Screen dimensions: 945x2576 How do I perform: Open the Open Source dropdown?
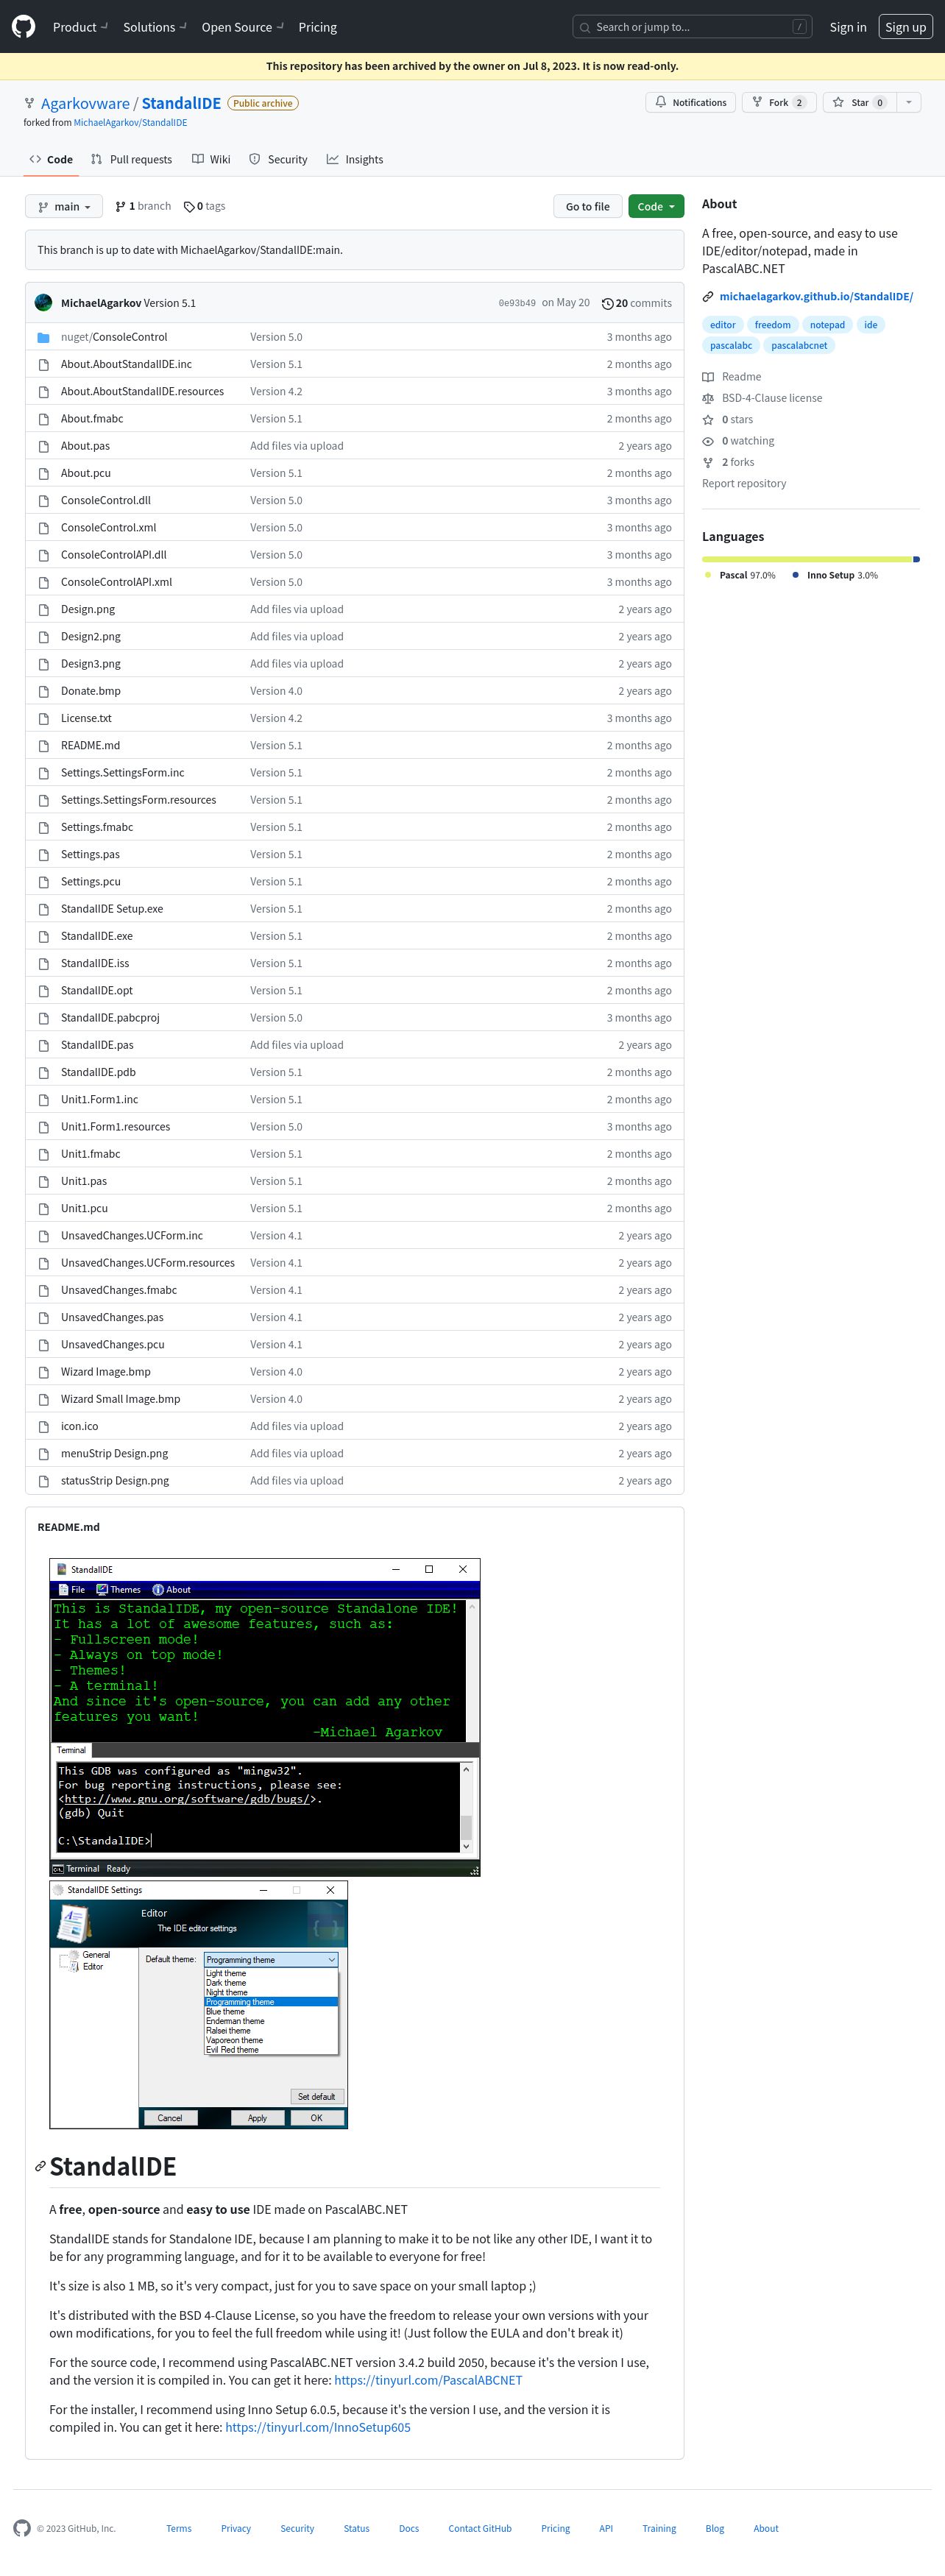[243, 27]
